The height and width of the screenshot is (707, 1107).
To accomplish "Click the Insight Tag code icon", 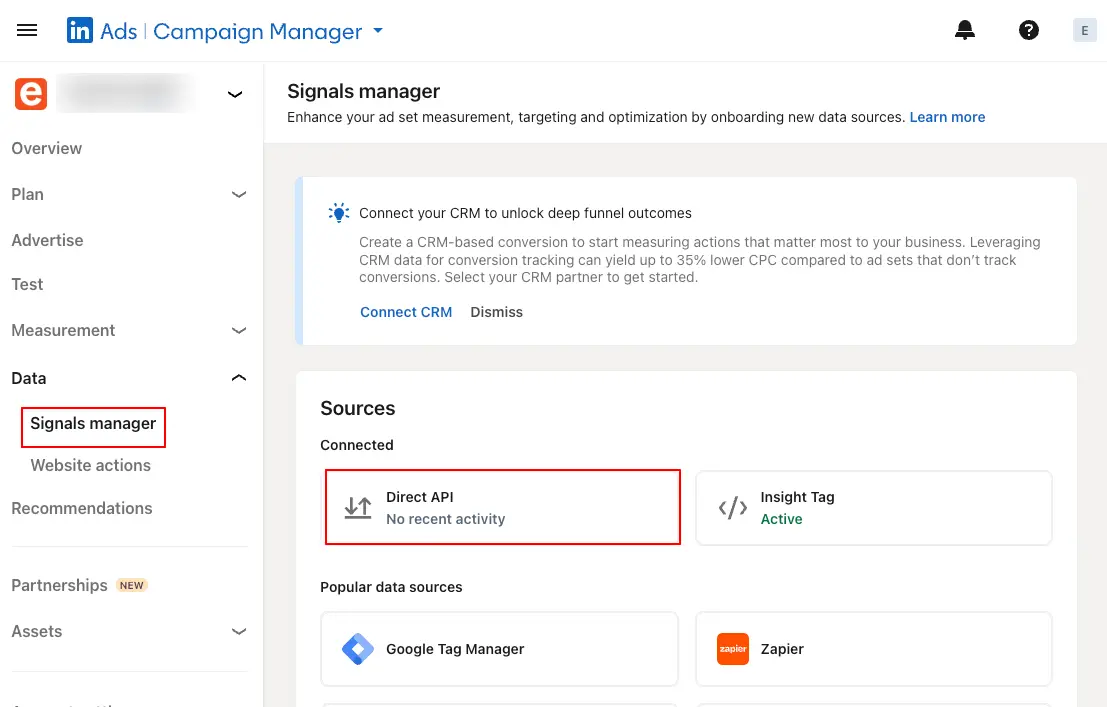I will coord(733,508).
